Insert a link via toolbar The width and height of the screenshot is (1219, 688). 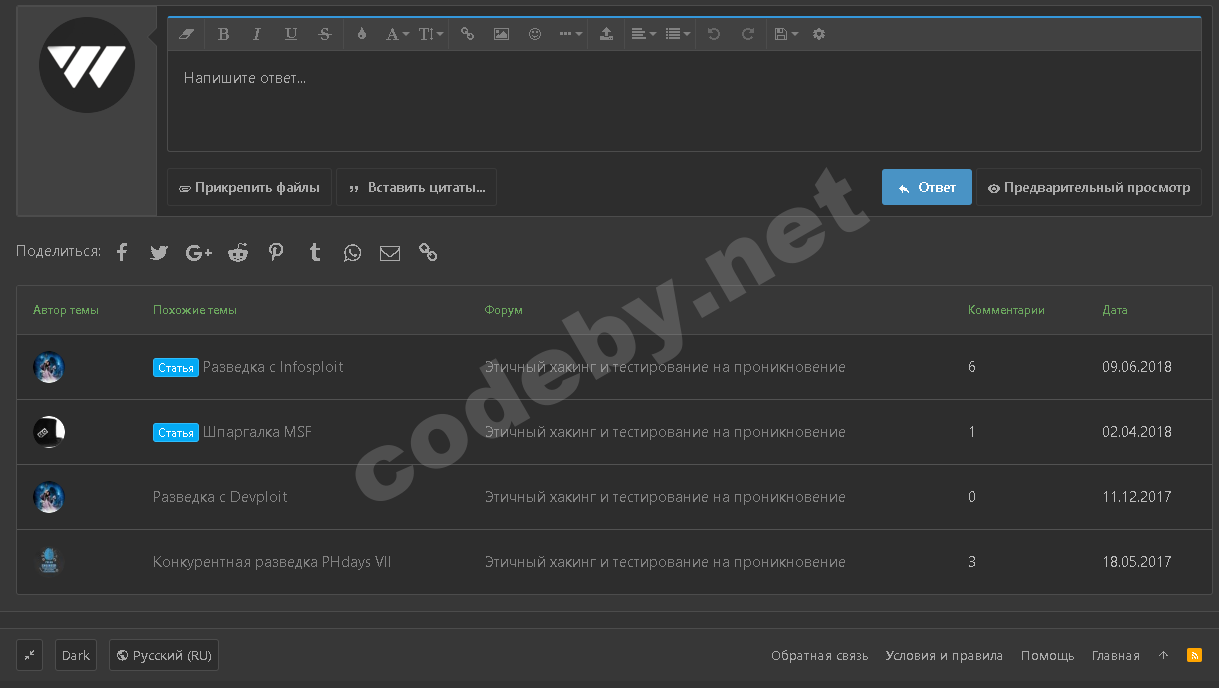pos(467,34)
